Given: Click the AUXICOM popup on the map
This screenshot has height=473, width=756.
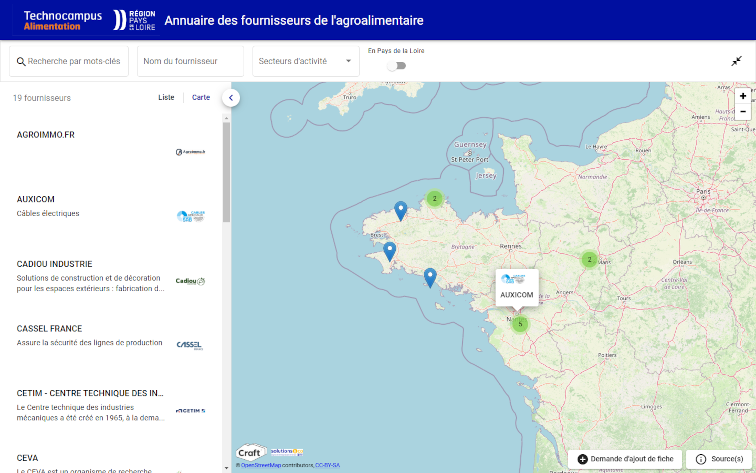Looking at the screenshot, I should 517,287.
